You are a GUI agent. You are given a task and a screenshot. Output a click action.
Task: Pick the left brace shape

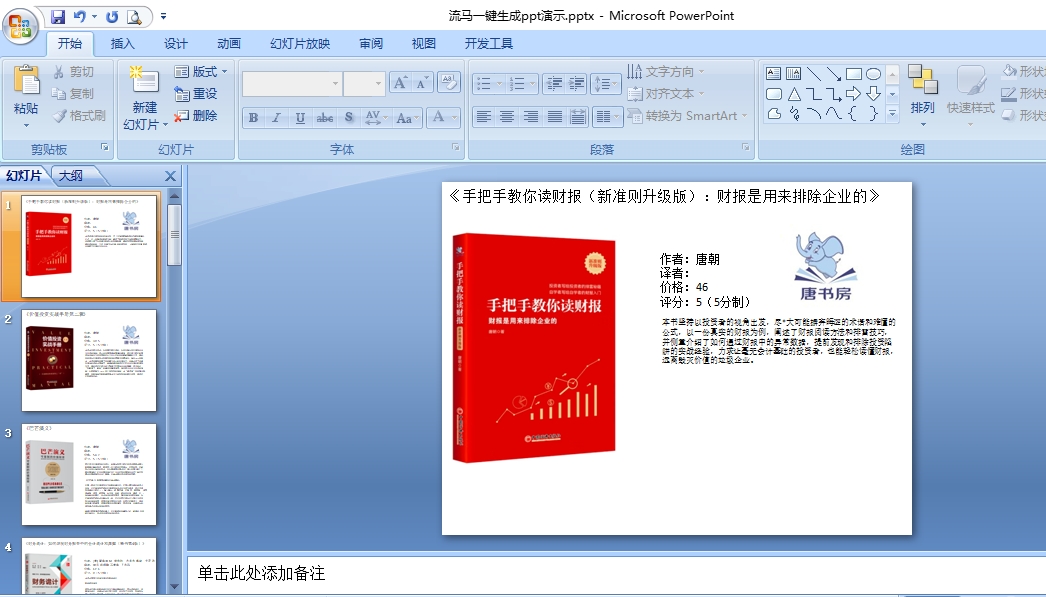[x=853, y=113]
